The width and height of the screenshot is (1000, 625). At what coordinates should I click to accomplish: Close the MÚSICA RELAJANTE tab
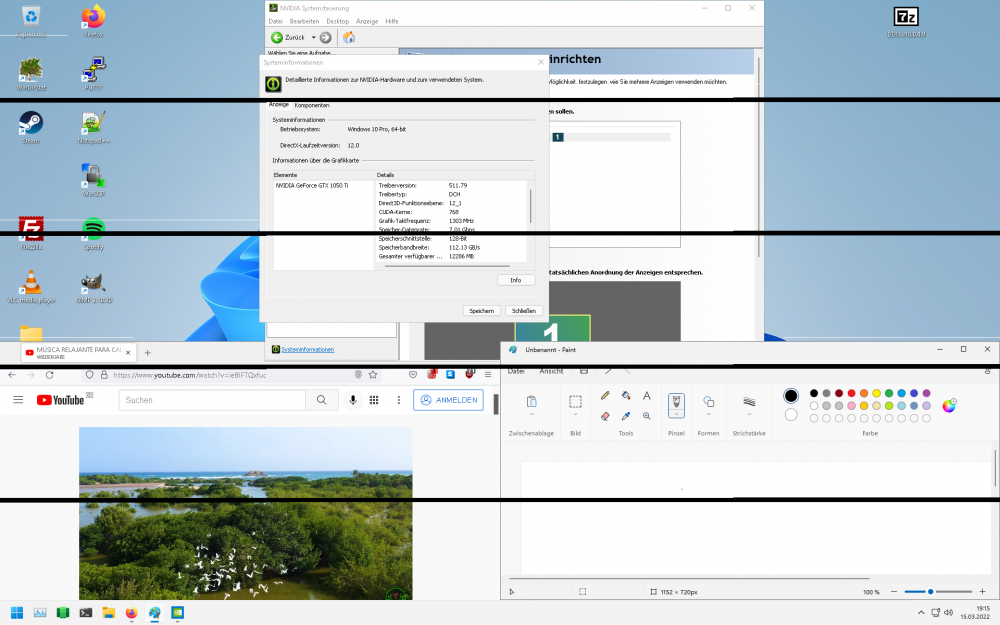(x=128, y=352)
